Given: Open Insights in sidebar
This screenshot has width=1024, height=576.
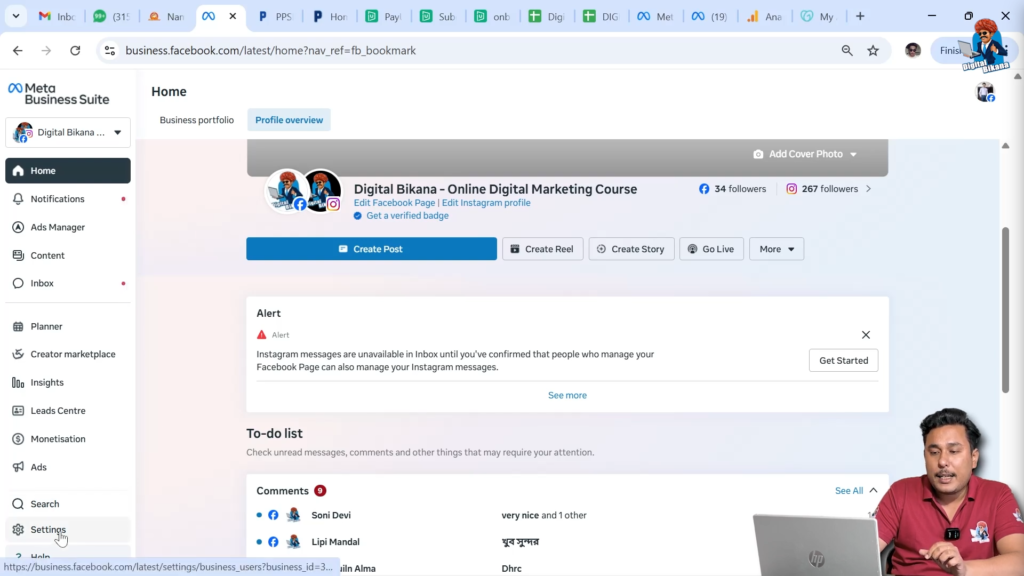Looking at the screenshot, I should [x=68, y=382].
